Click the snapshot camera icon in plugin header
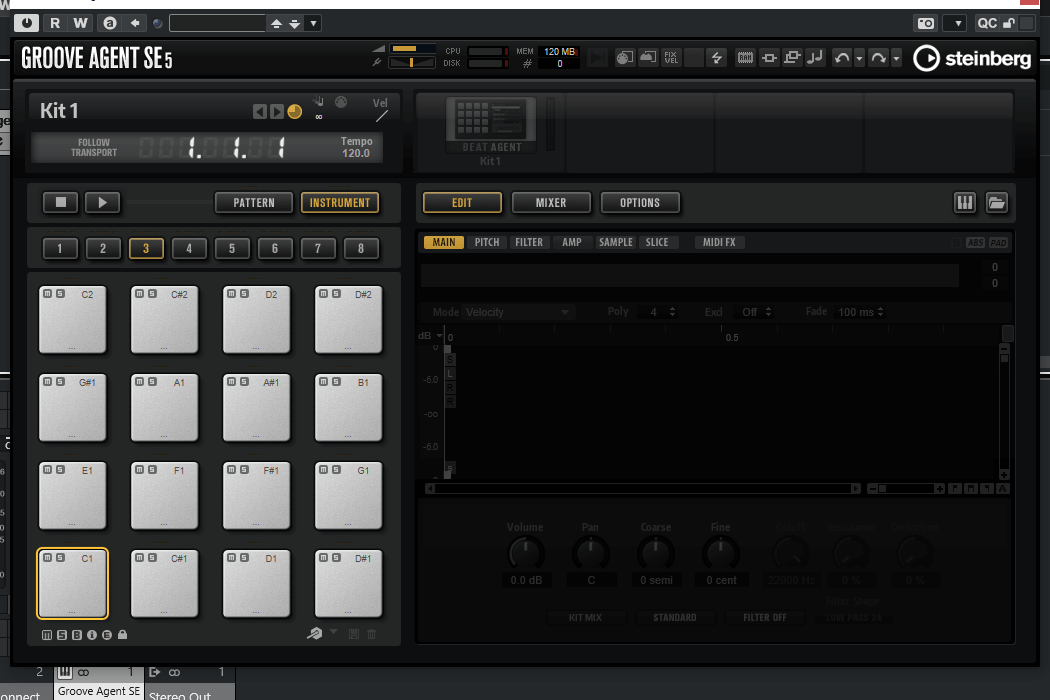 (x=925, y=23)
